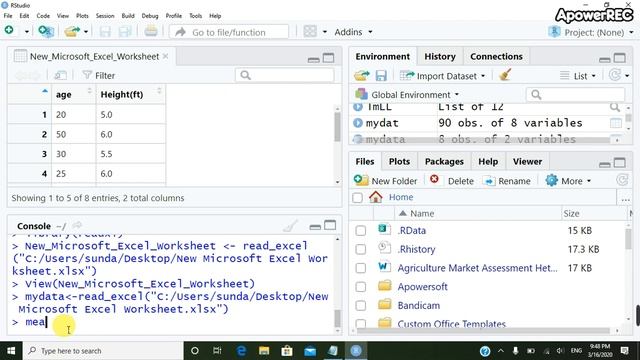This screenshot has width=640, height=360.
Task: Open Microsoft Edge from taskbar
Action: 241,351
